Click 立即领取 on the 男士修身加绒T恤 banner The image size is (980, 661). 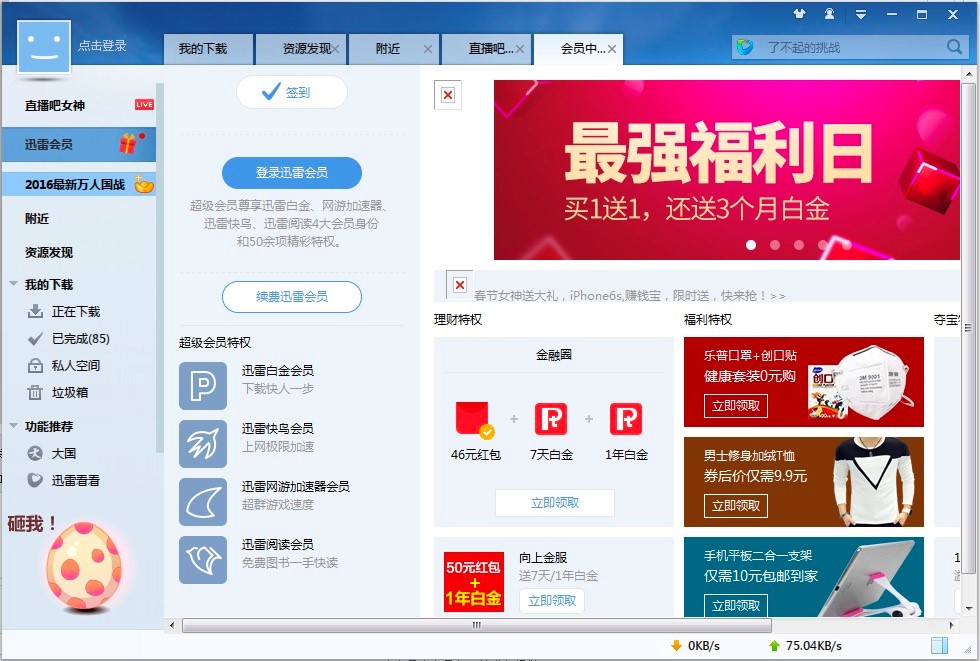736,506
